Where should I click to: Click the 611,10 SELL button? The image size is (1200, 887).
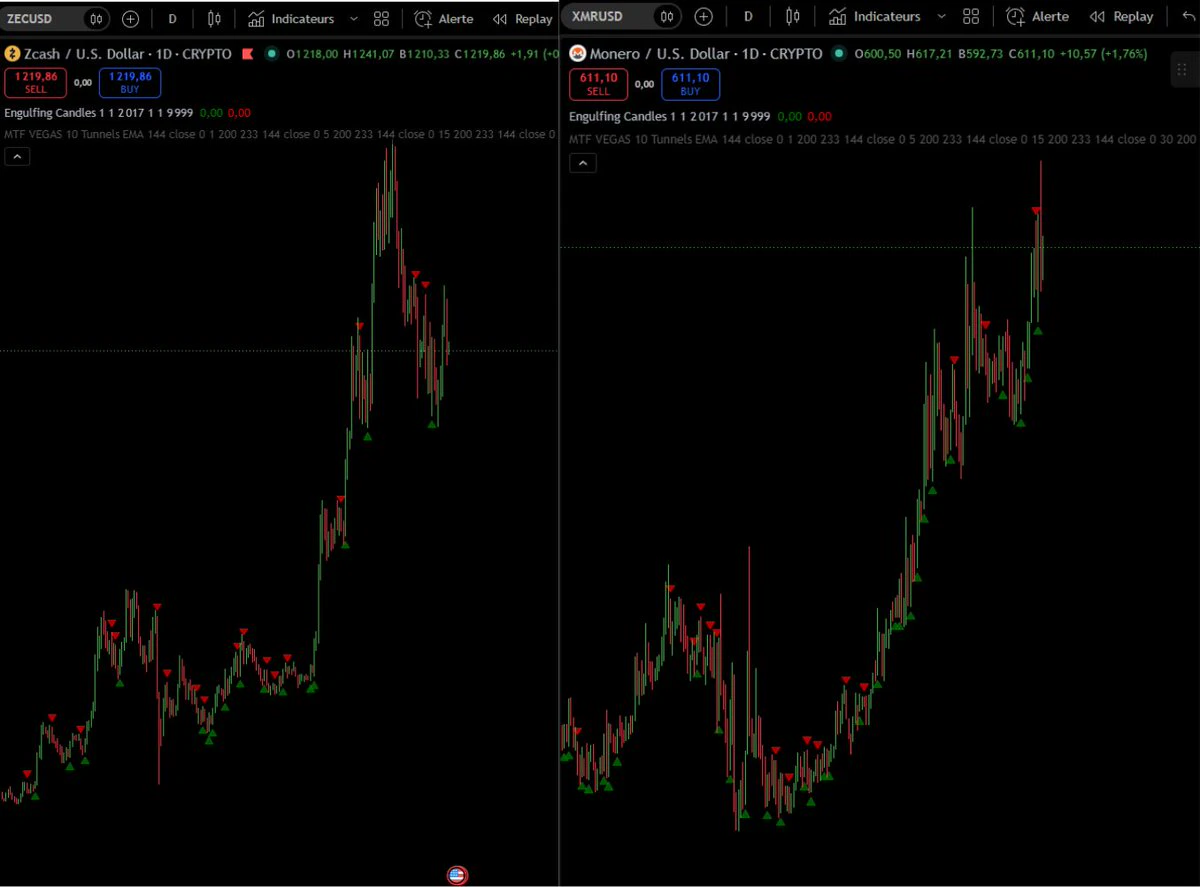coord(598,84)
